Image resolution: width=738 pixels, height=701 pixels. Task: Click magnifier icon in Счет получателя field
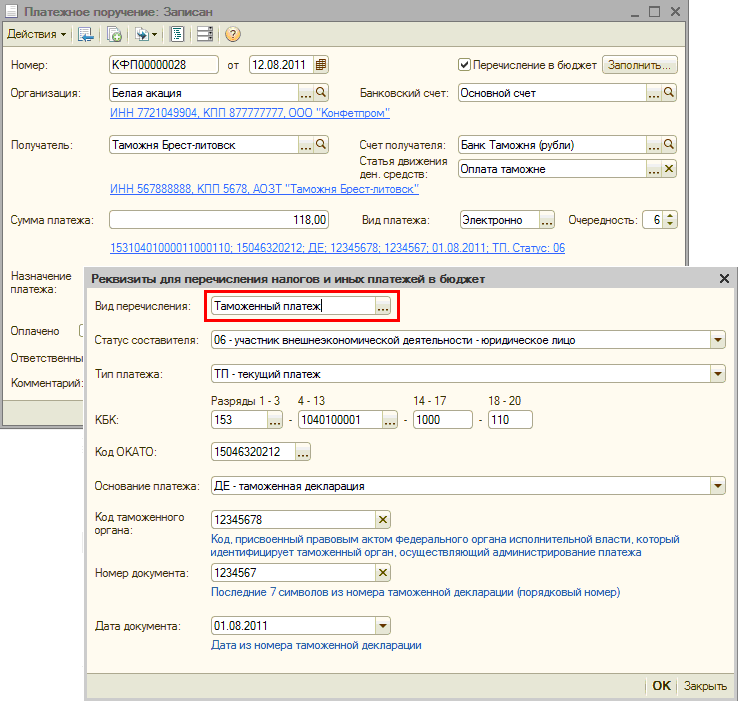point(668,145)
